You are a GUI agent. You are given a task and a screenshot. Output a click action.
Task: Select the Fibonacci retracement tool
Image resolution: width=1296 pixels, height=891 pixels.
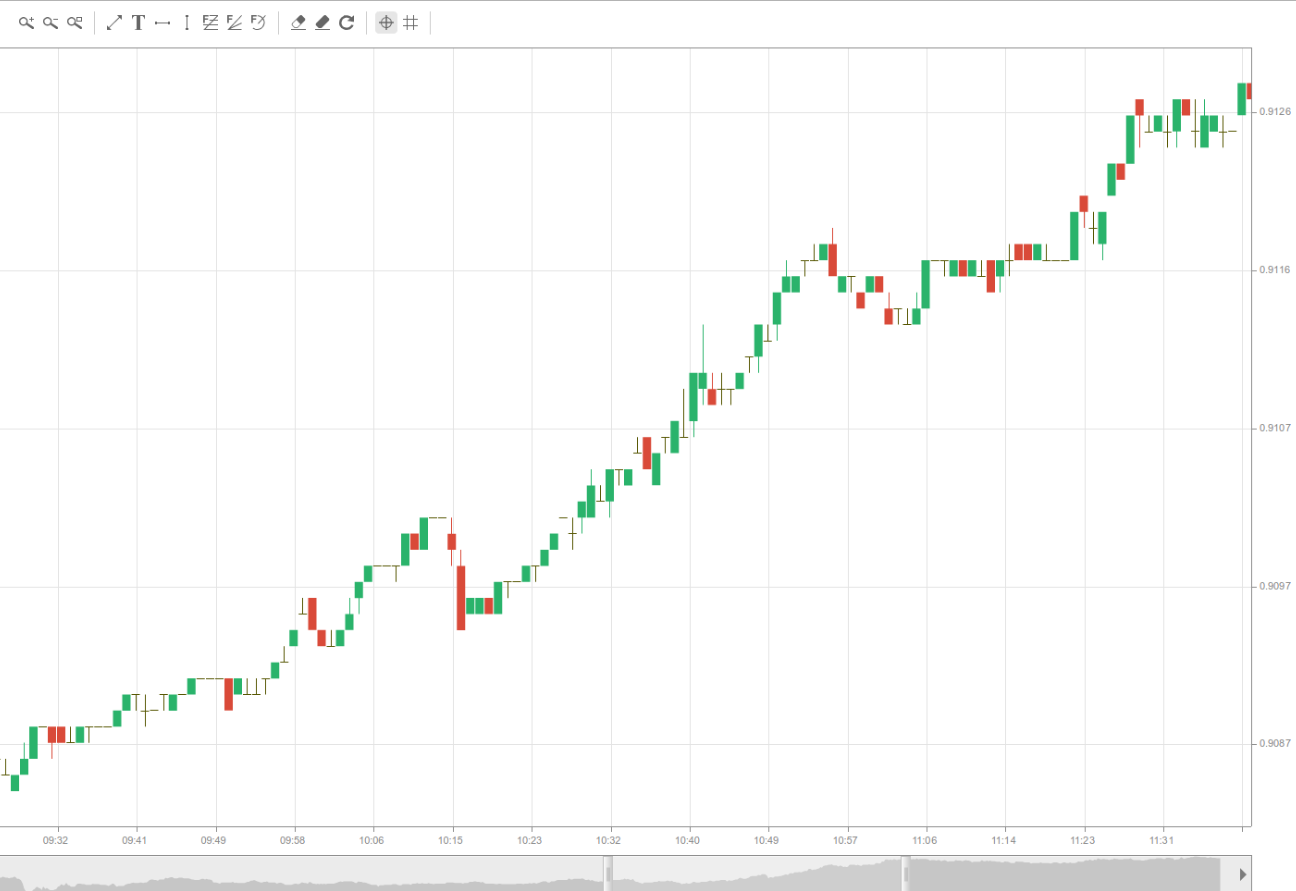click(x=210, y=22)
